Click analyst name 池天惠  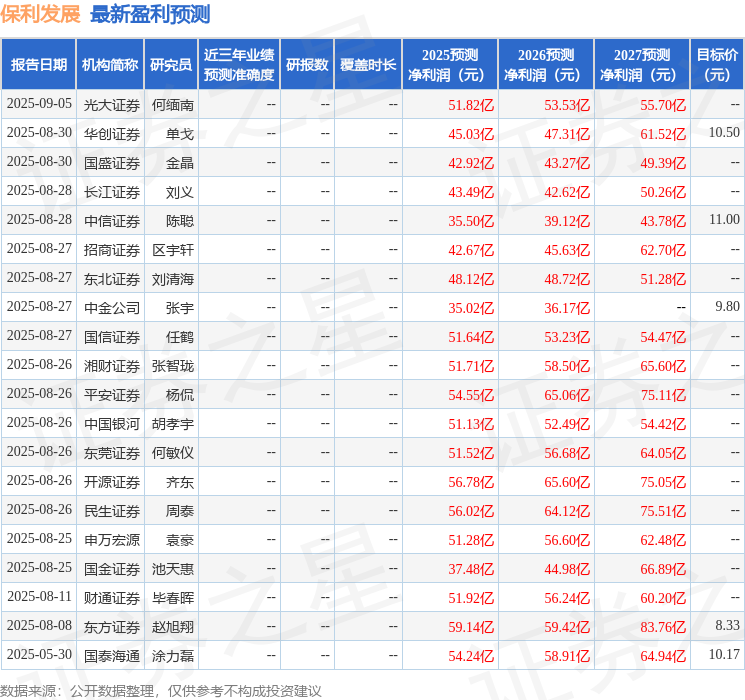pos(173,569)
